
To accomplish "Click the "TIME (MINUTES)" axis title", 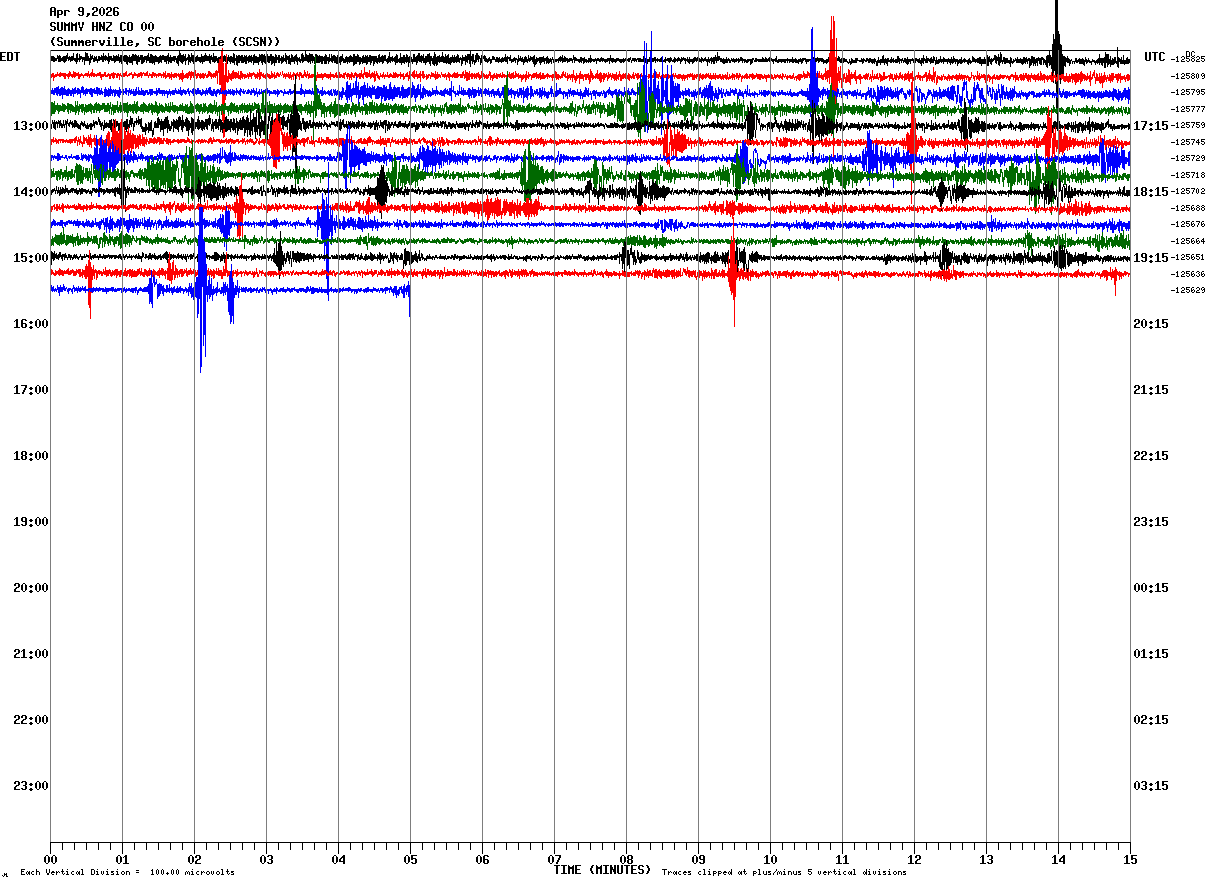I will coord(603,870).
